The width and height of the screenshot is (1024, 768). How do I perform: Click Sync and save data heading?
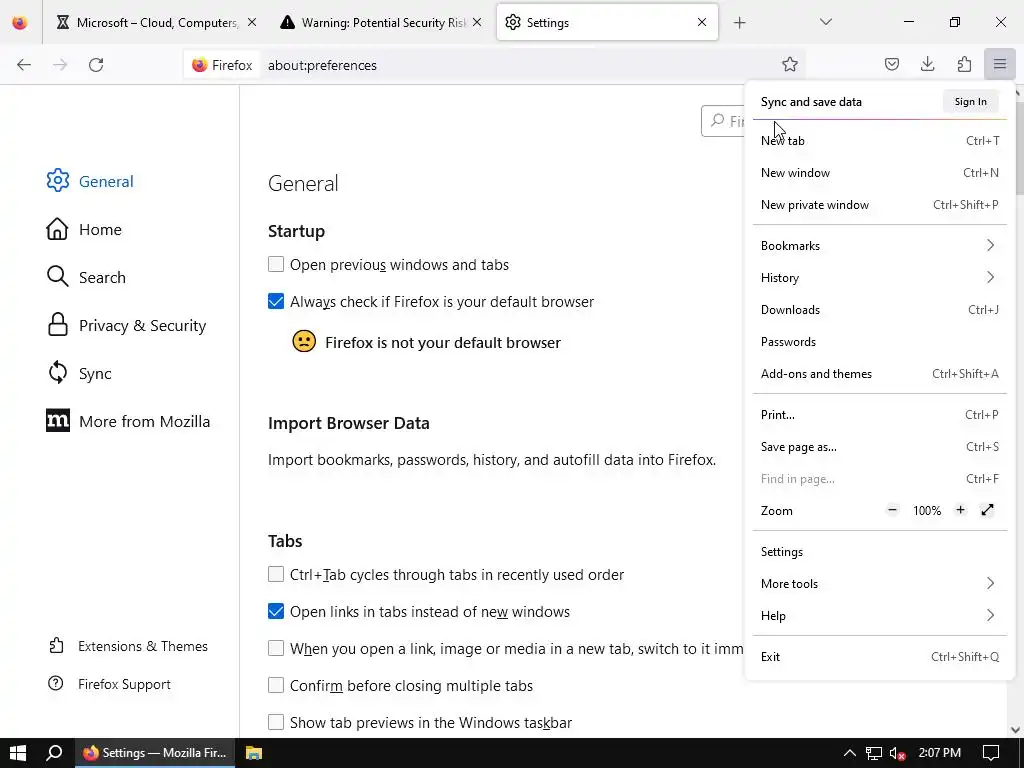pyautogui.click(x=811, y=101)
